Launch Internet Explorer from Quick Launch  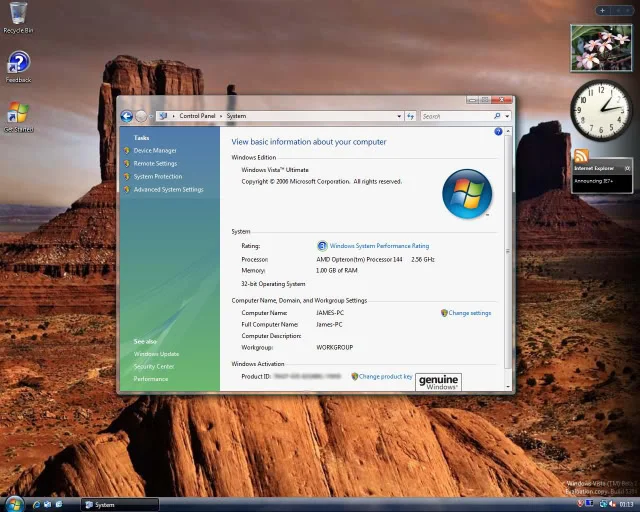pos(36,505)
